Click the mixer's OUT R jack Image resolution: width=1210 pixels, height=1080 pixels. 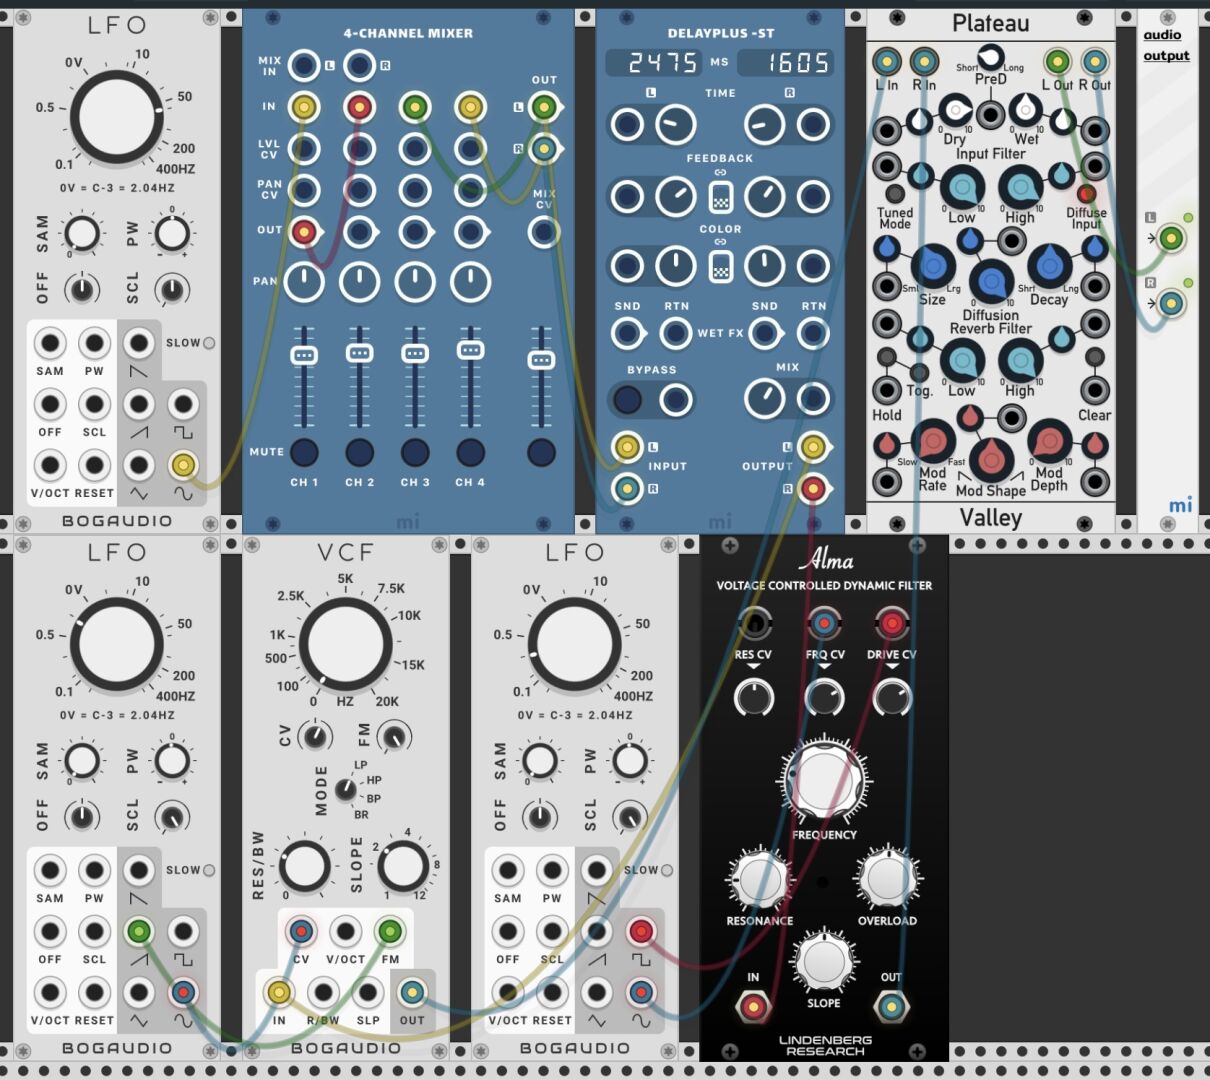543,149
